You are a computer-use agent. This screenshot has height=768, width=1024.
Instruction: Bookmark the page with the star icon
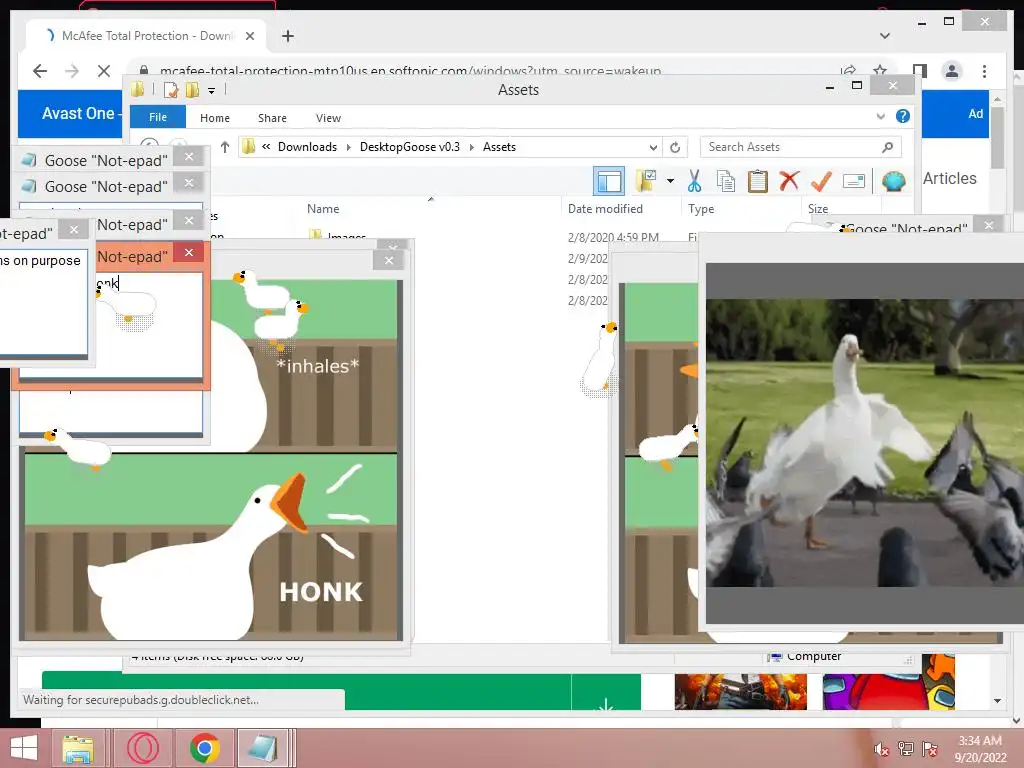click(x=880, y=71)
